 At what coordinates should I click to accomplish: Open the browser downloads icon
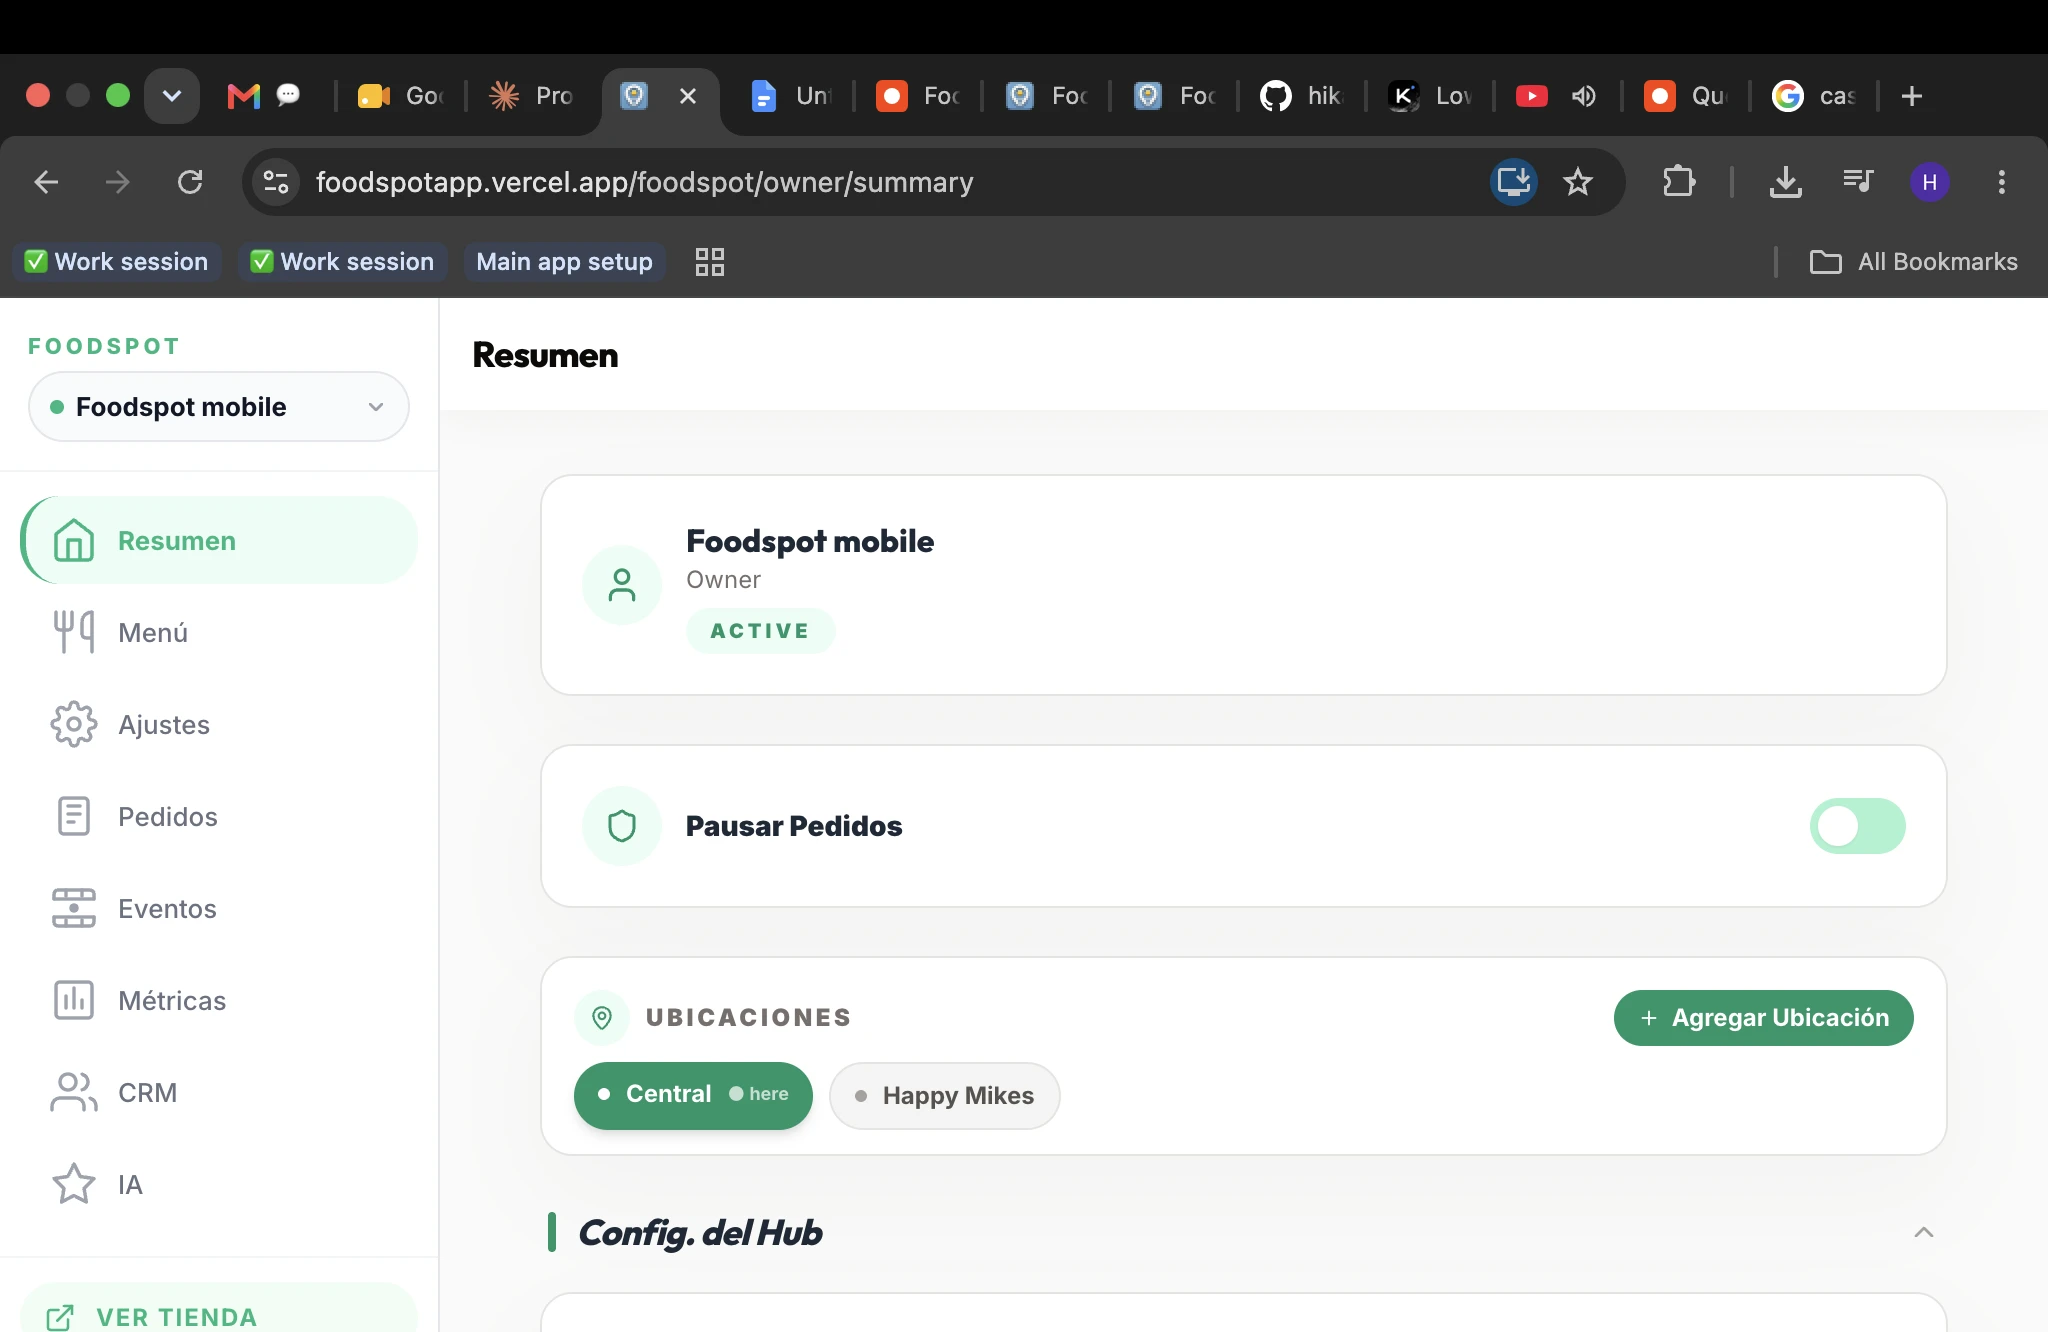tap(1785, 182)
